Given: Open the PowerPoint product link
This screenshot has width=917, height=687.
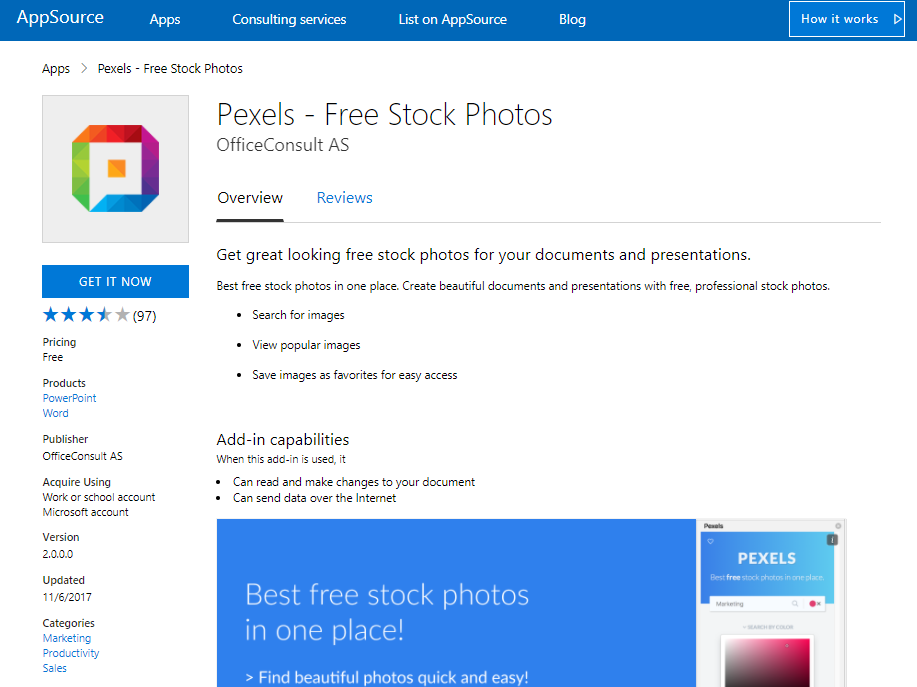Looking at the screenshot, I should (x=70, y=398).
